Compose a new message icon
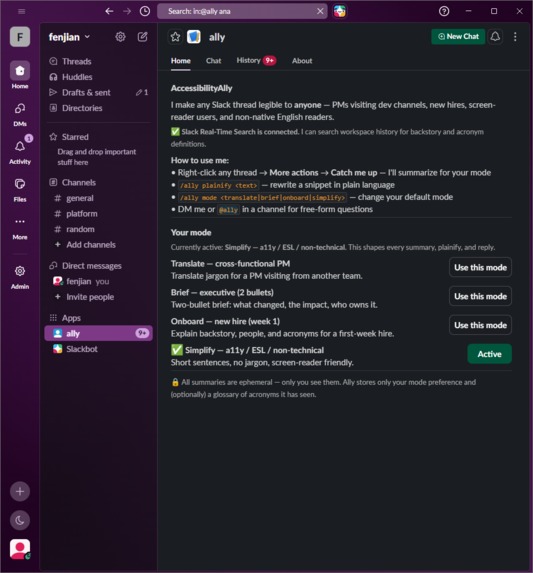The image size is (533, 573). coord(142,37)
